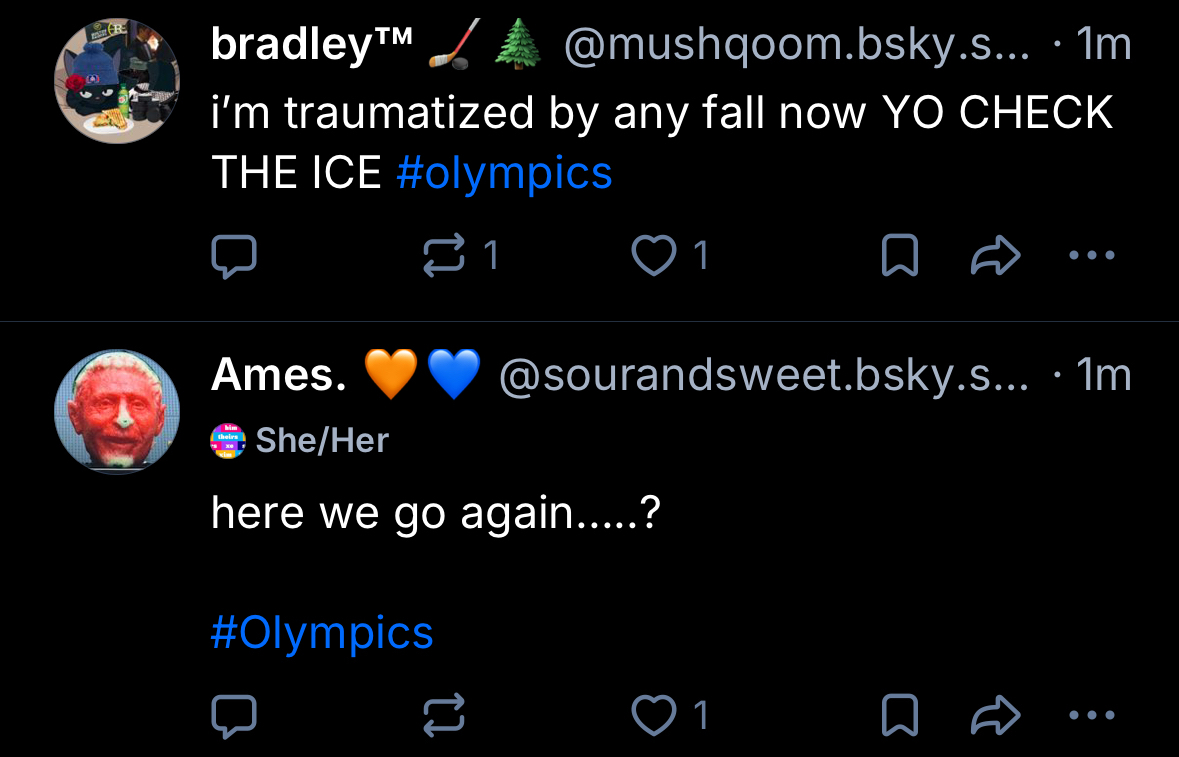View bradley's profile via avatar picture
Viewport: 1179px width, 757px height.
116,81
